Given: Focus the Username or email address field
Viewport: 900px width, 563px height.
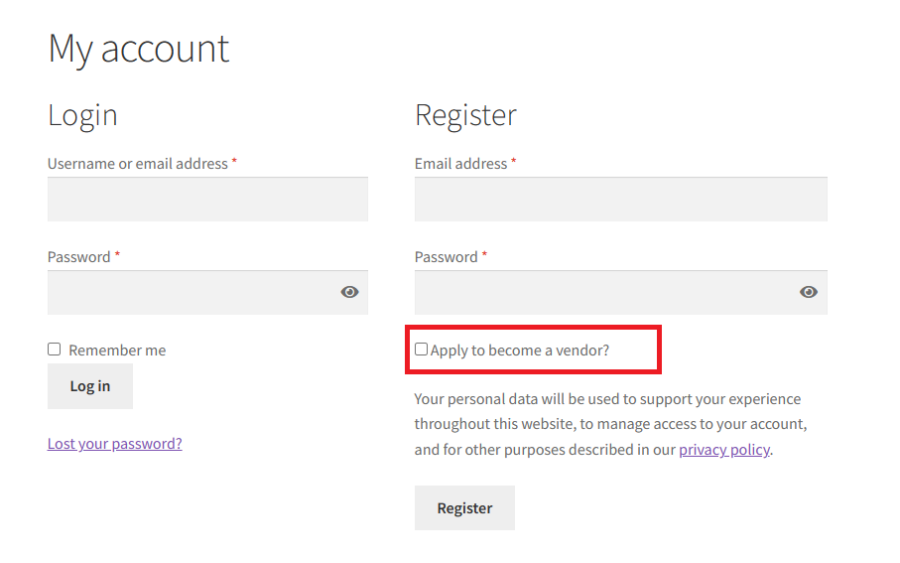Looking at the screenshot, I should coord(207,199).
